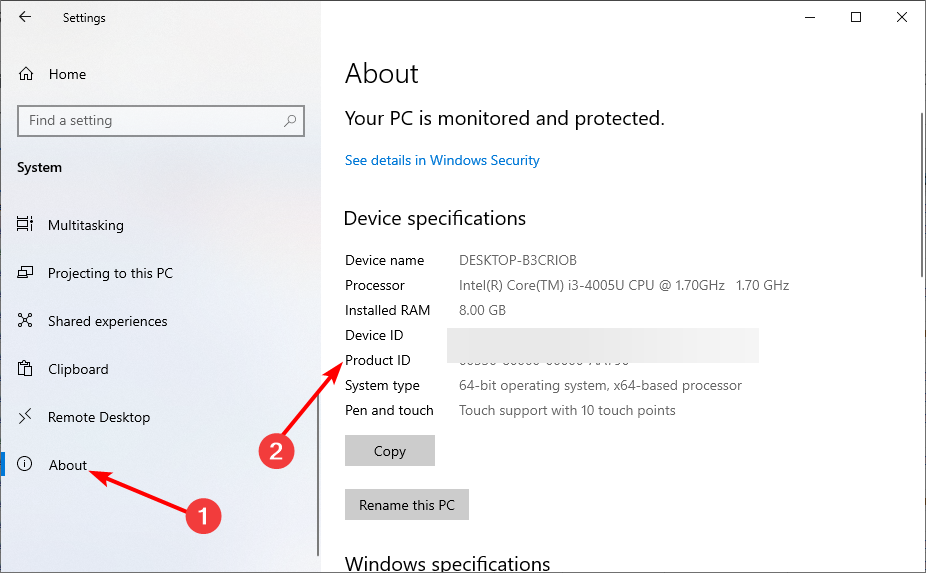926x573 pixels.
Task: Click the Remote Desktop icon
Action: click(26, 417)
